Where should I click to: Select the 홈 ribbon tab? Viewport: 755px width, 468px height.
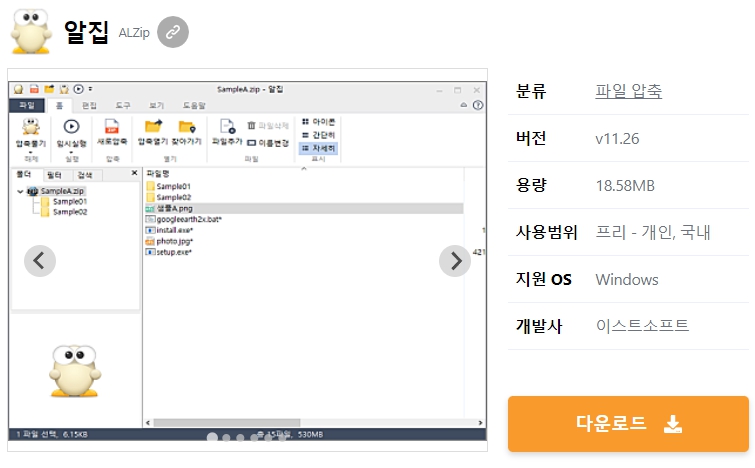59,105
